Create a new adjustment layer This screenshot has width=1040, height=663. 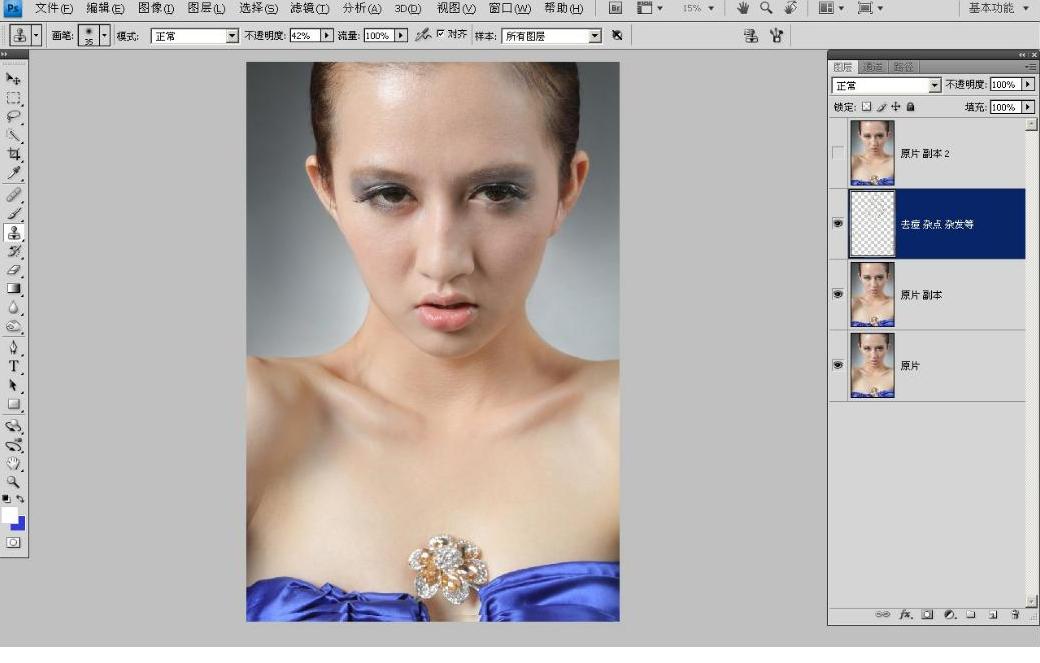coord(949,615)
